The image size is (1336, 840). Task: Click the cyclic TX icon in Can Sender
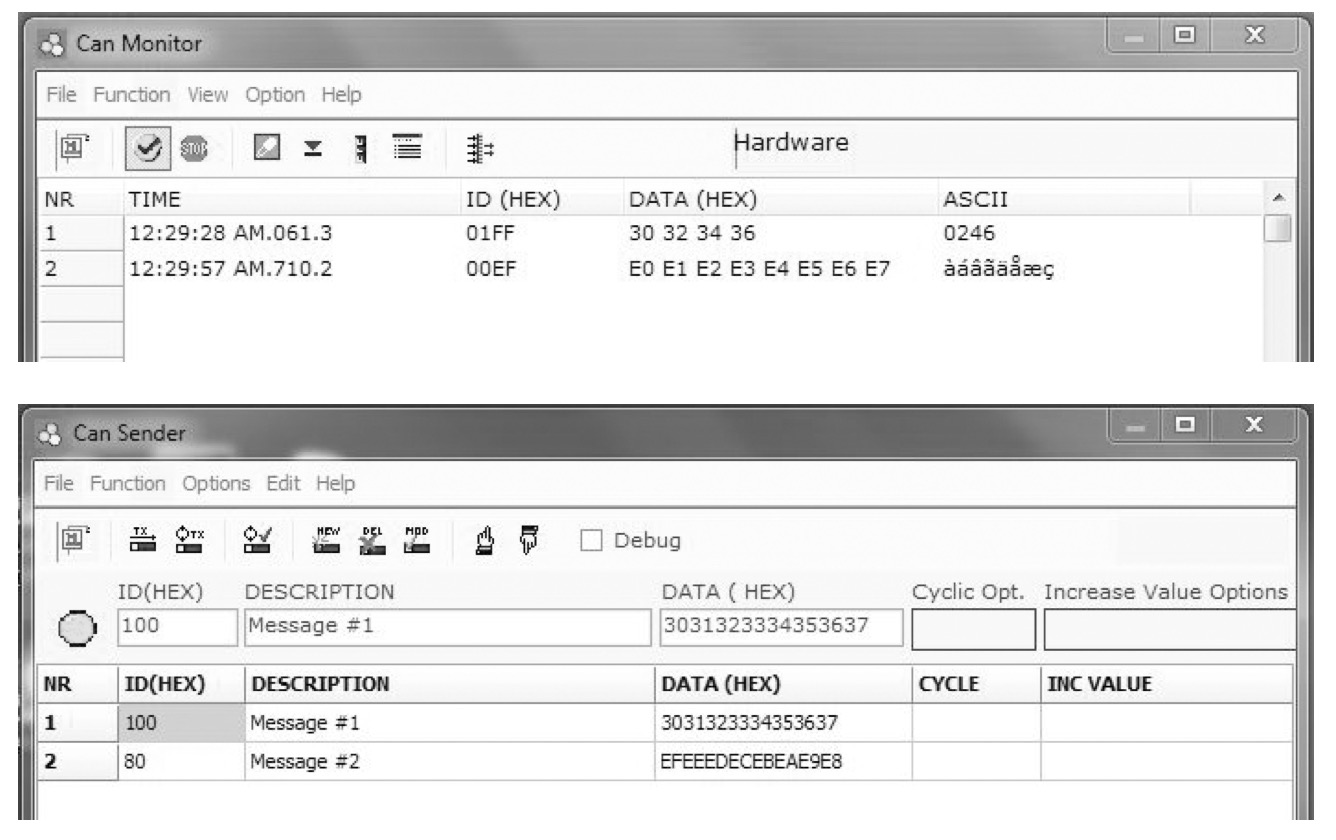tap(186, 541)
